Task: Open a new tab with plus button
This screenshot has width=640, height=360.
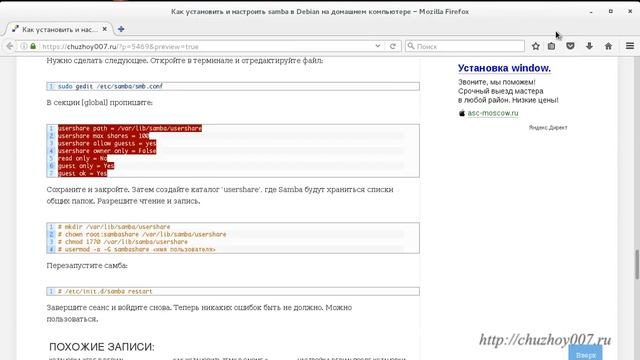Action: 121,29
